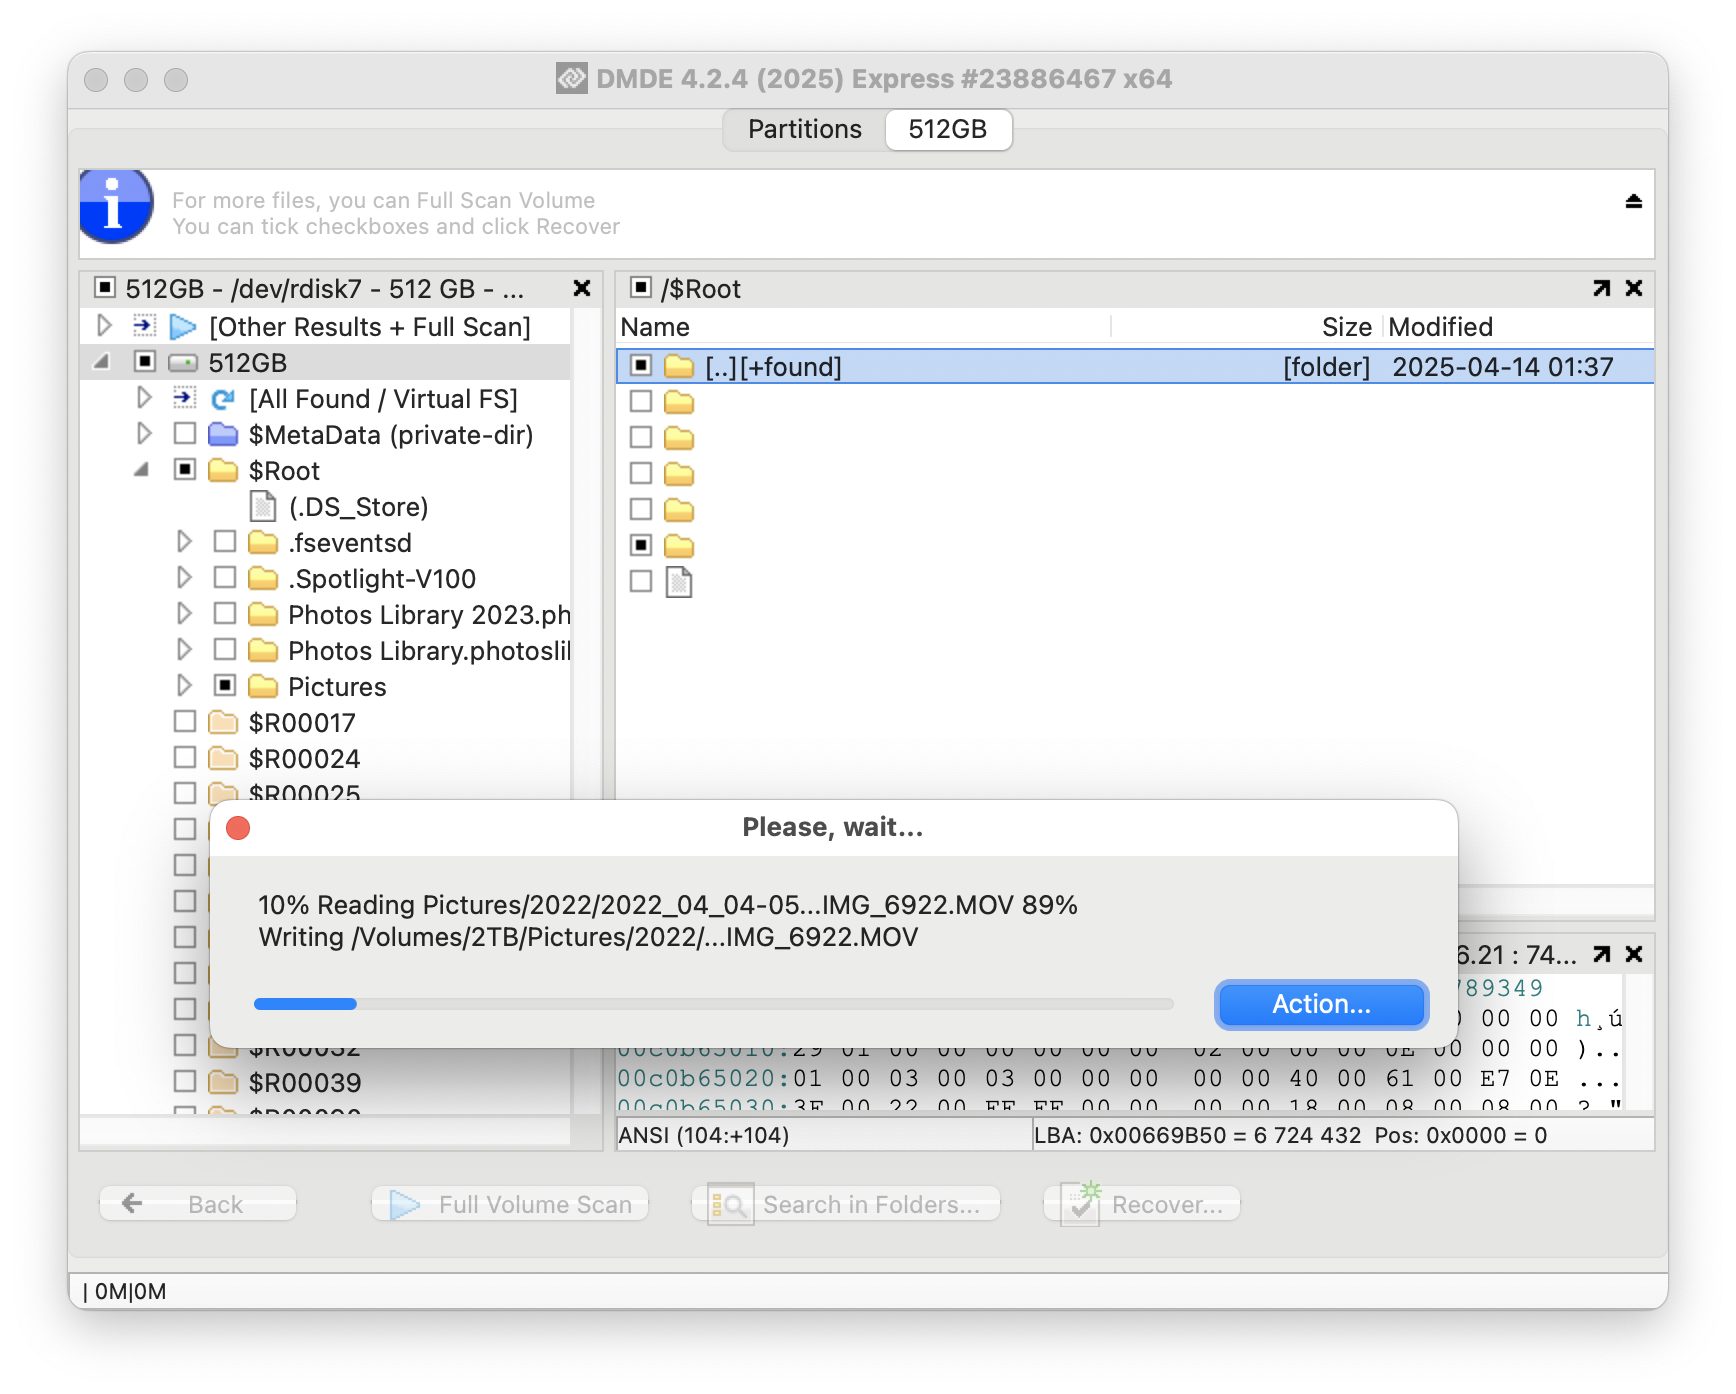Start Full Volume Scan
Screen dimensions: 1736x1394
(x=510, y=1204)
